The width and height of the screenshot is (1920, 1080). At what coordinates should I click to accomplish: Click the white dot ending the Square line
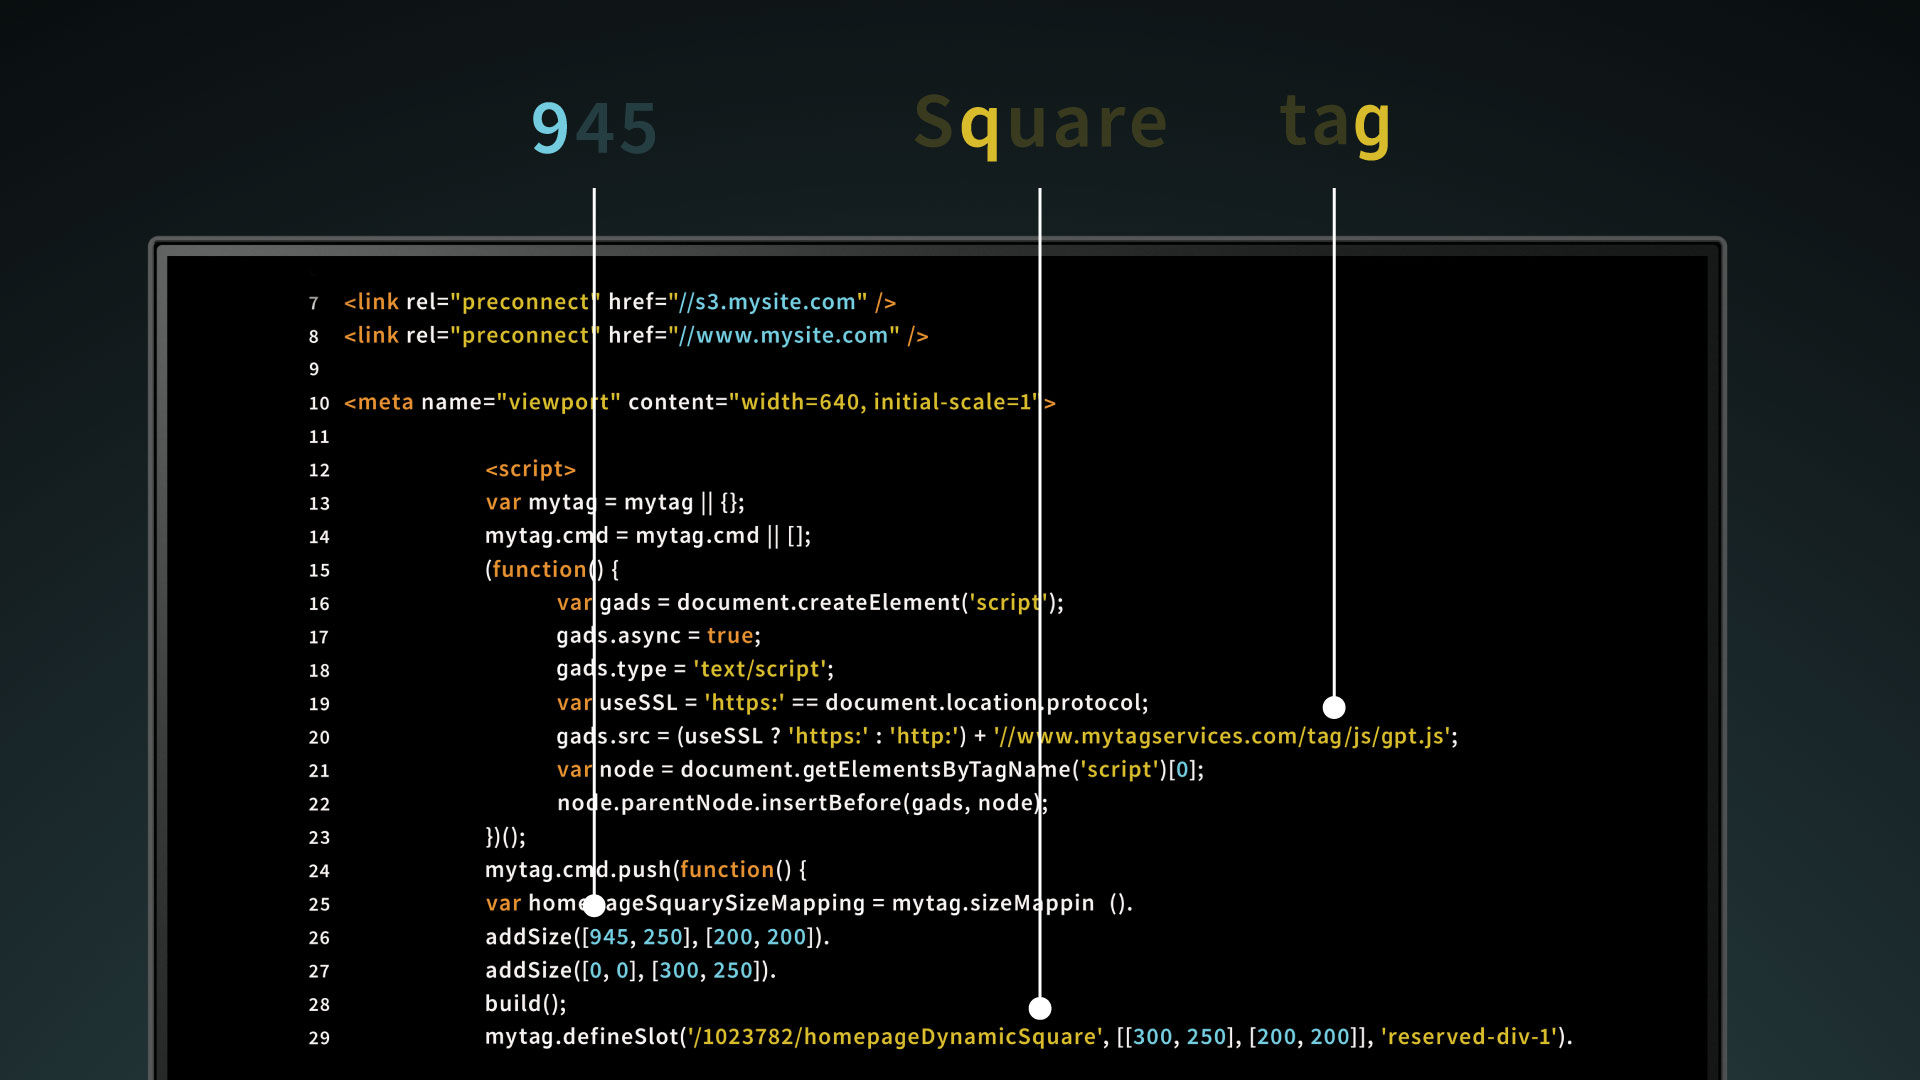1040,1007
